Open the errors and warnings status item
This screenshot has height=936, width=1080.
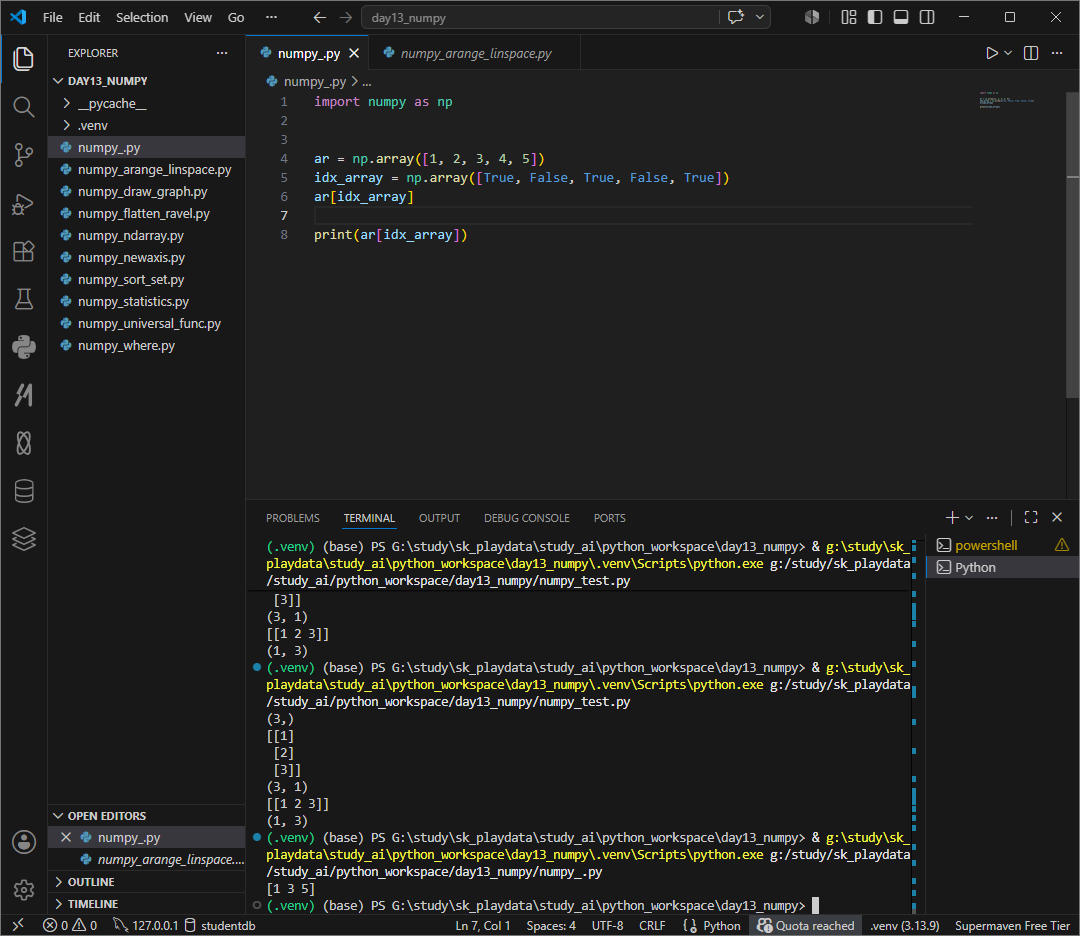70,925
